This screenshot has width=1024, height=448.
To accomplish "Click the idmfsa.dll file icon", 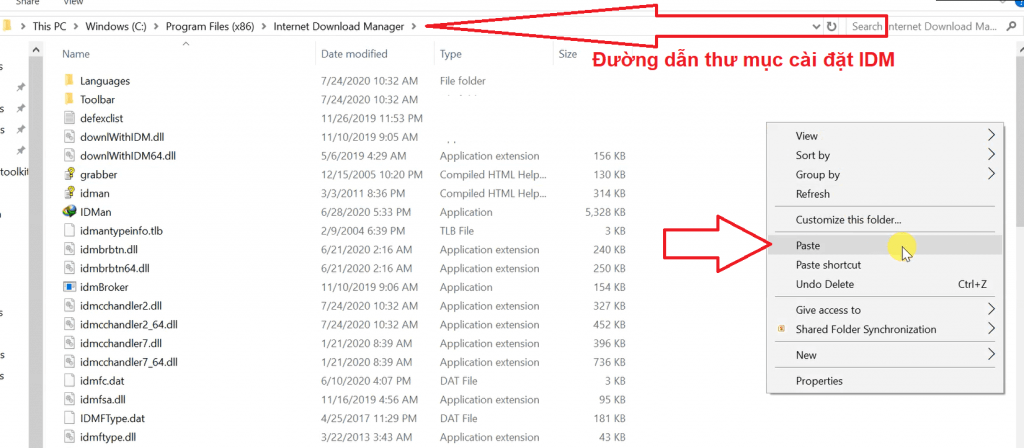I will tap(69, 399).
